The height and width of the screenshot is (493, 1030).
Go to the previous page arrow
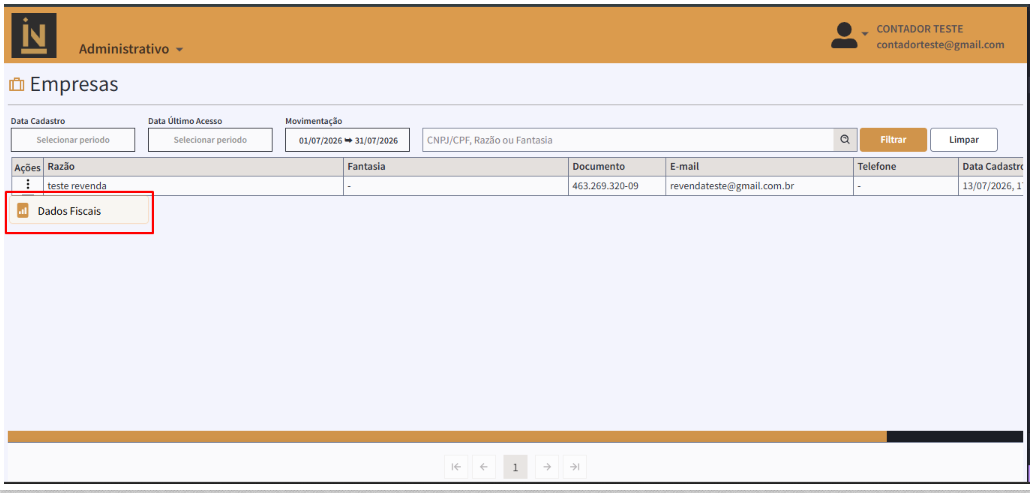point(483,467)
